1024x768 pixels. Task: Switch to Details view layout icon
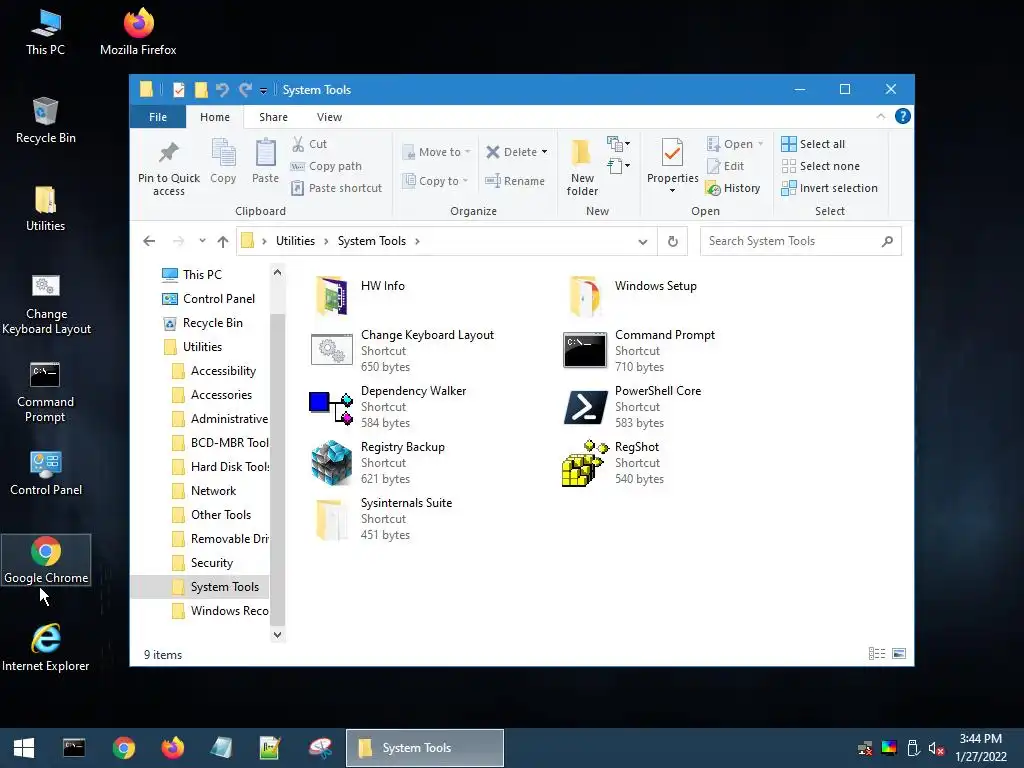876,654
